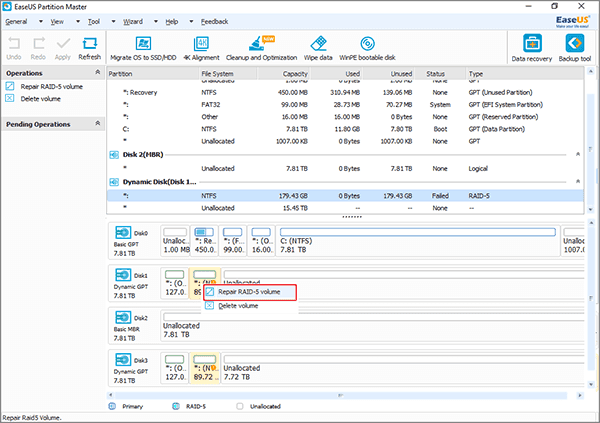Open the Wizard menu
This screenshot has width=600, height=423.
click(131, 19)
